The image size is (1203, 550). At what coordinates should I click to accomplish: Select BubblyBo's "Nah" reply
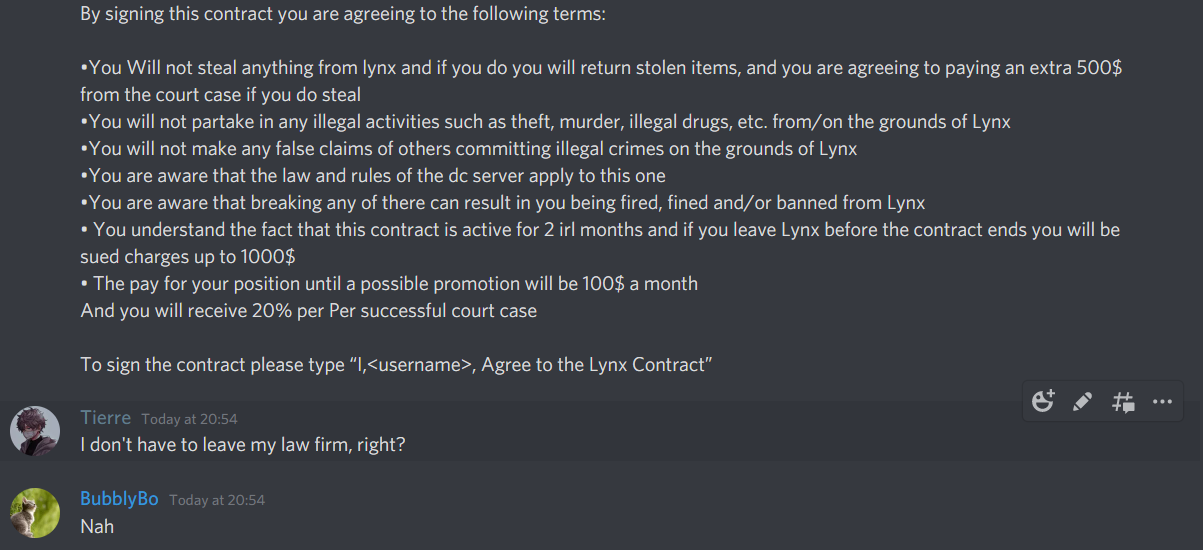point(97,526)
